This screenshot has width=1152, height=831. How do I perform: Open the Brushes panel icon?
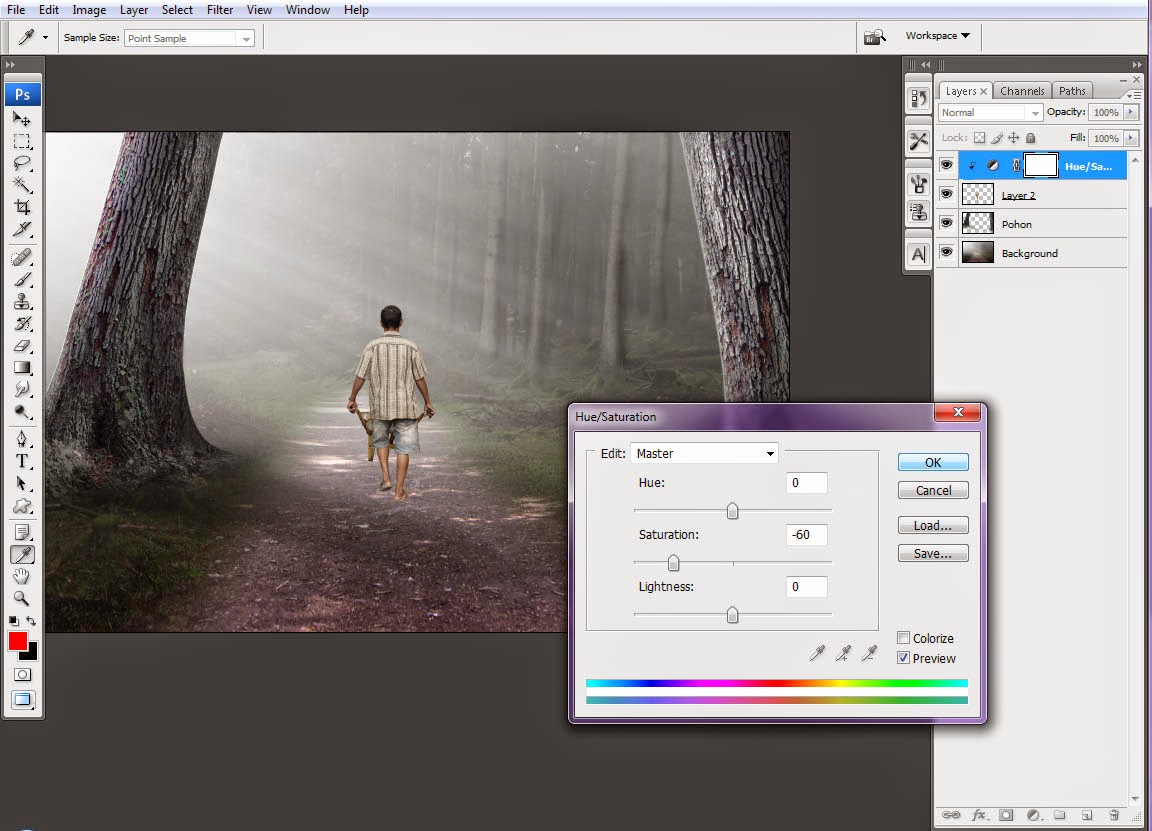tap(918, 184)
